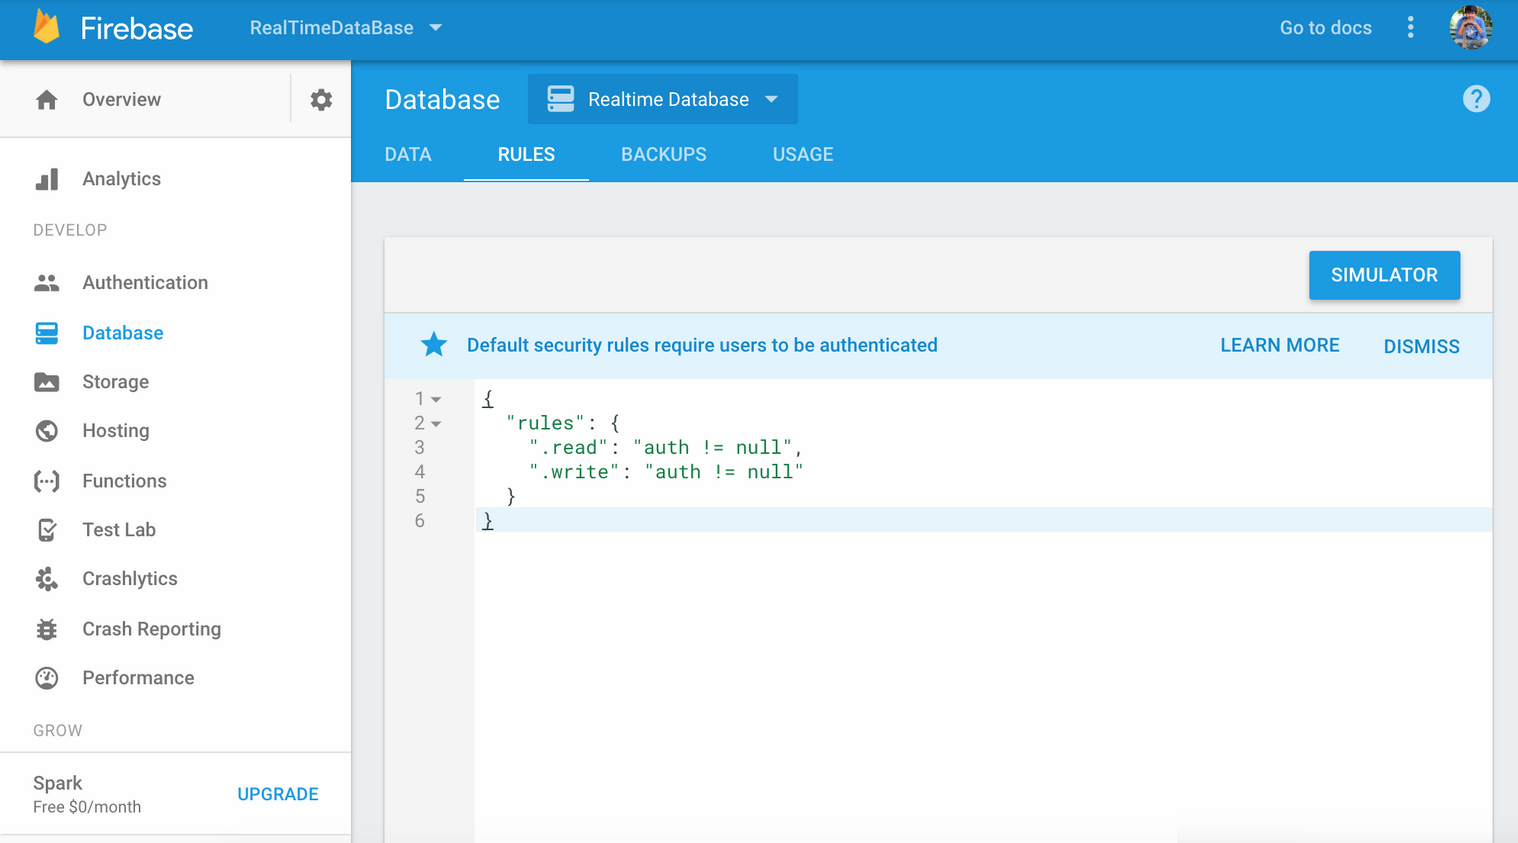Click the Firebase logo
This screenshot has height=843, width=1518.
(x=113, y=28)
